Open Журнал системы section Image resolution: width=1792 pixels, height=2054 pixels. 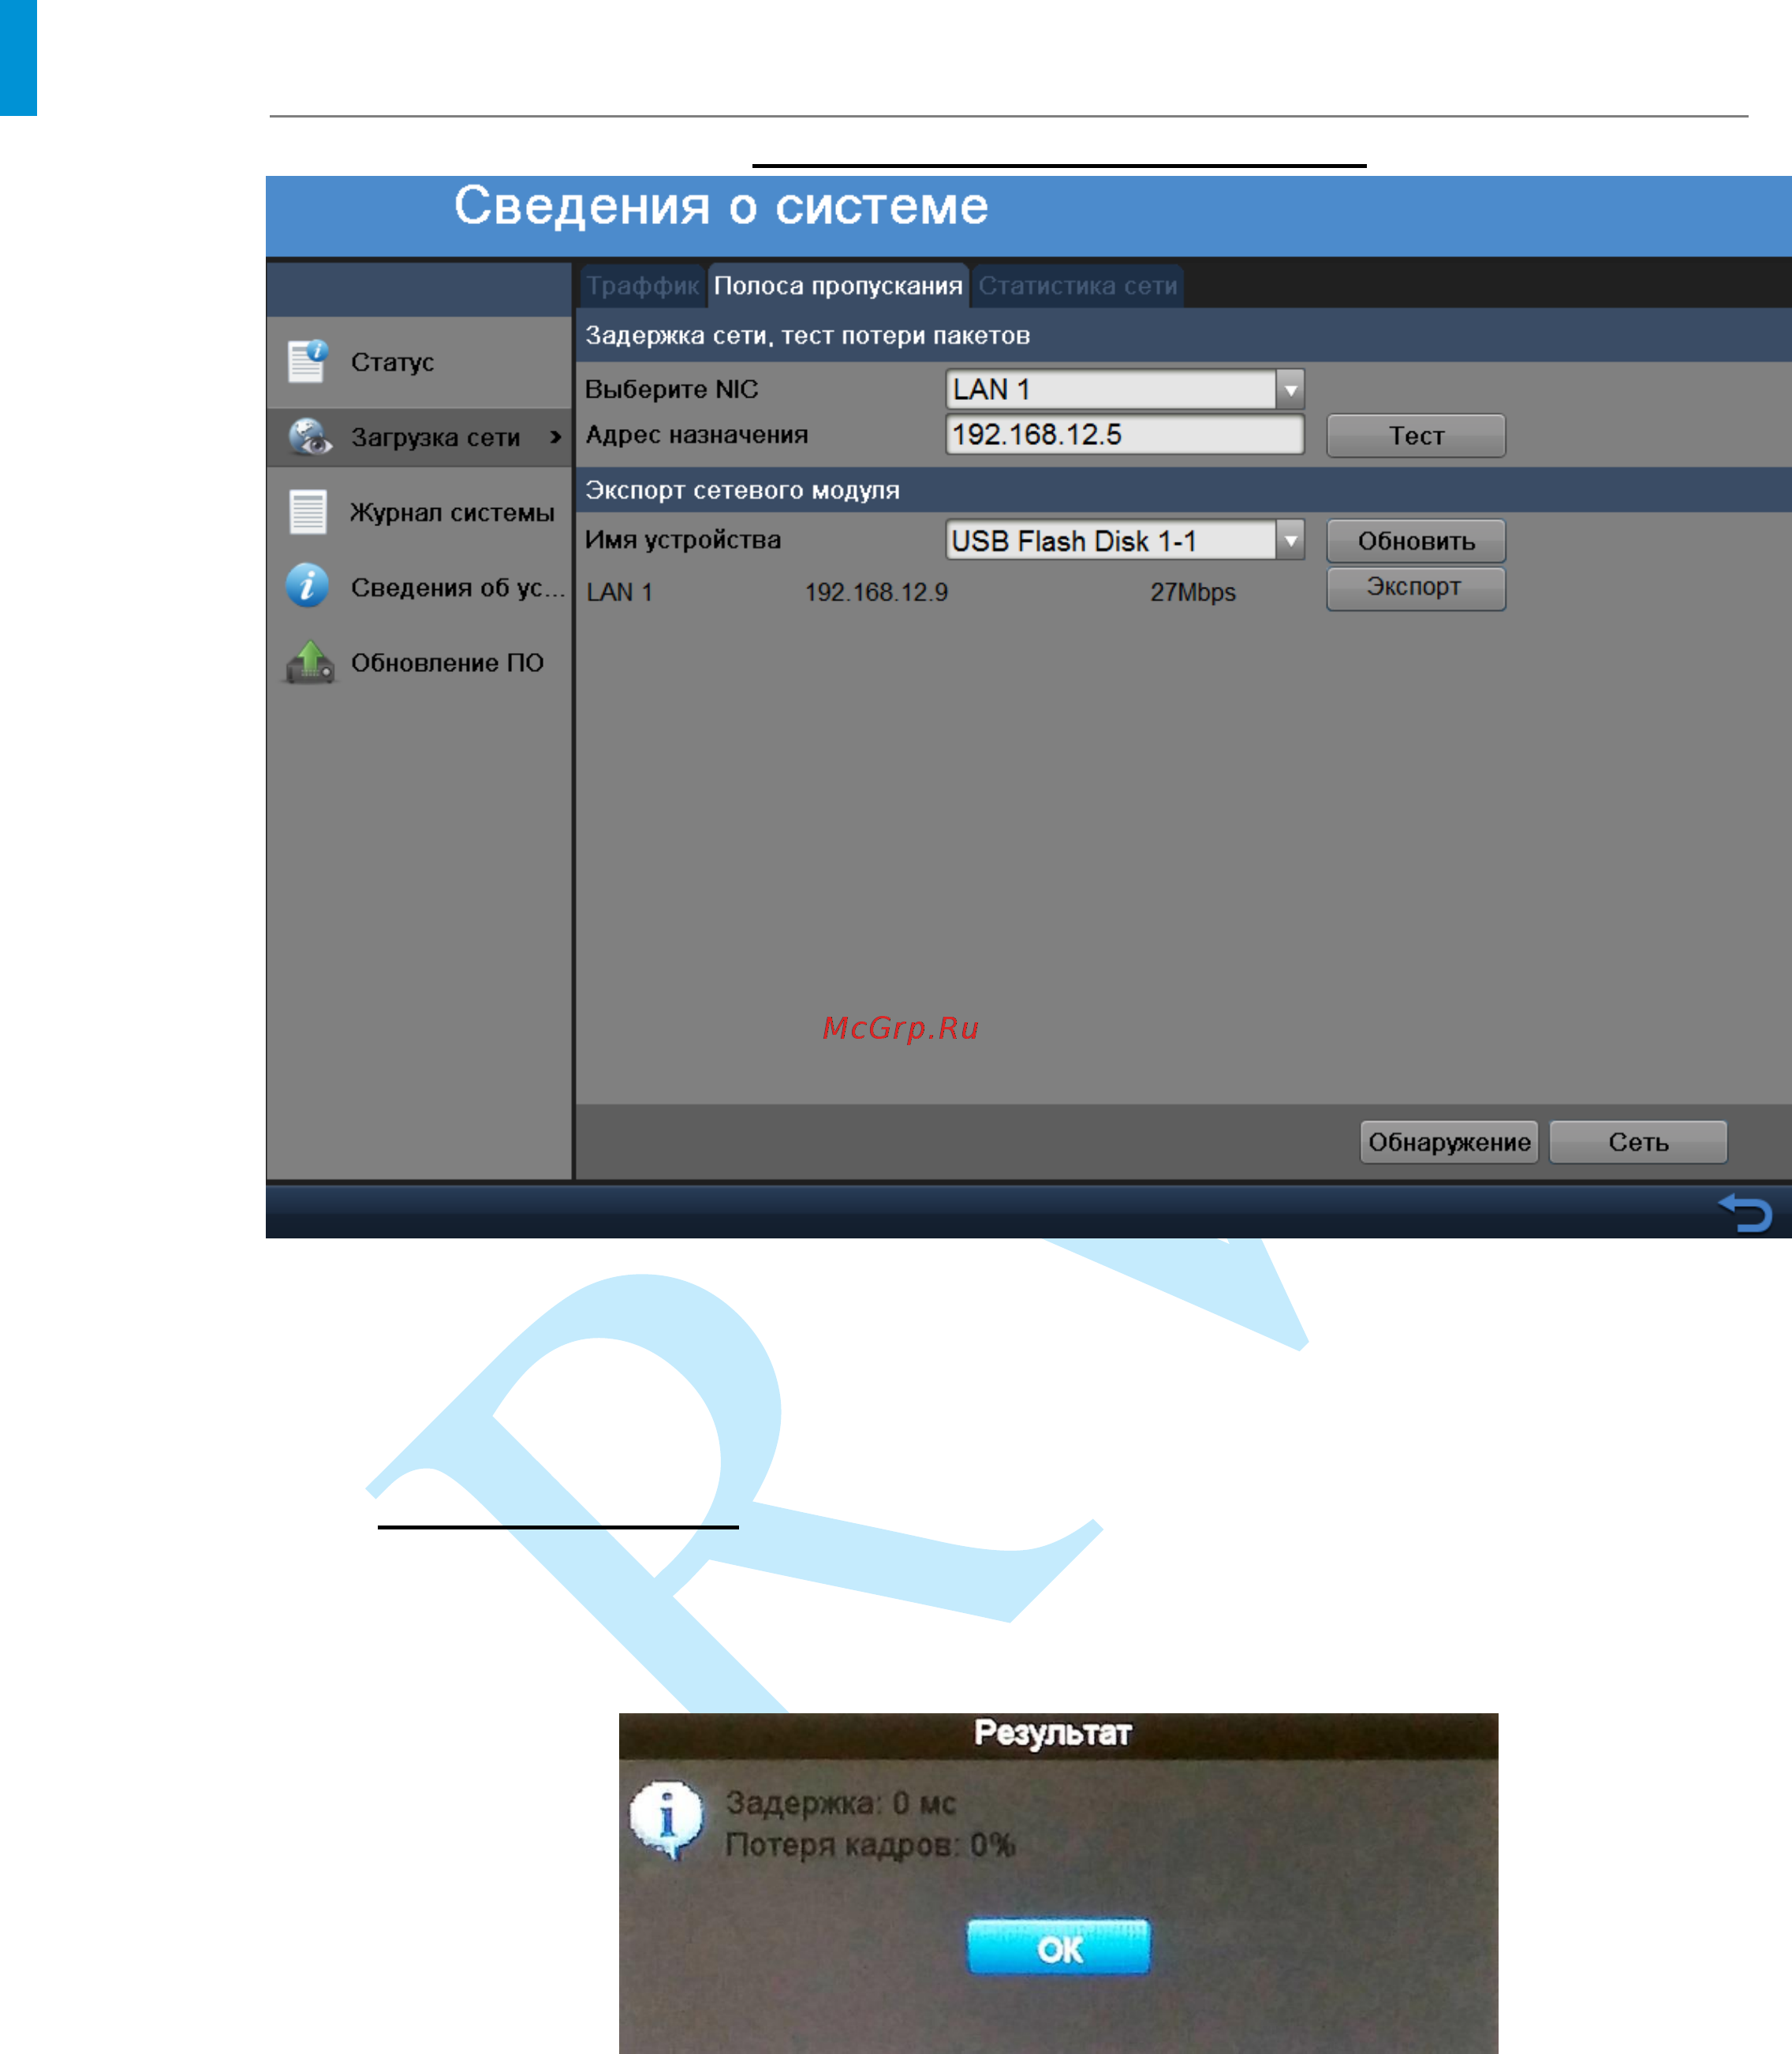point(419,512)
